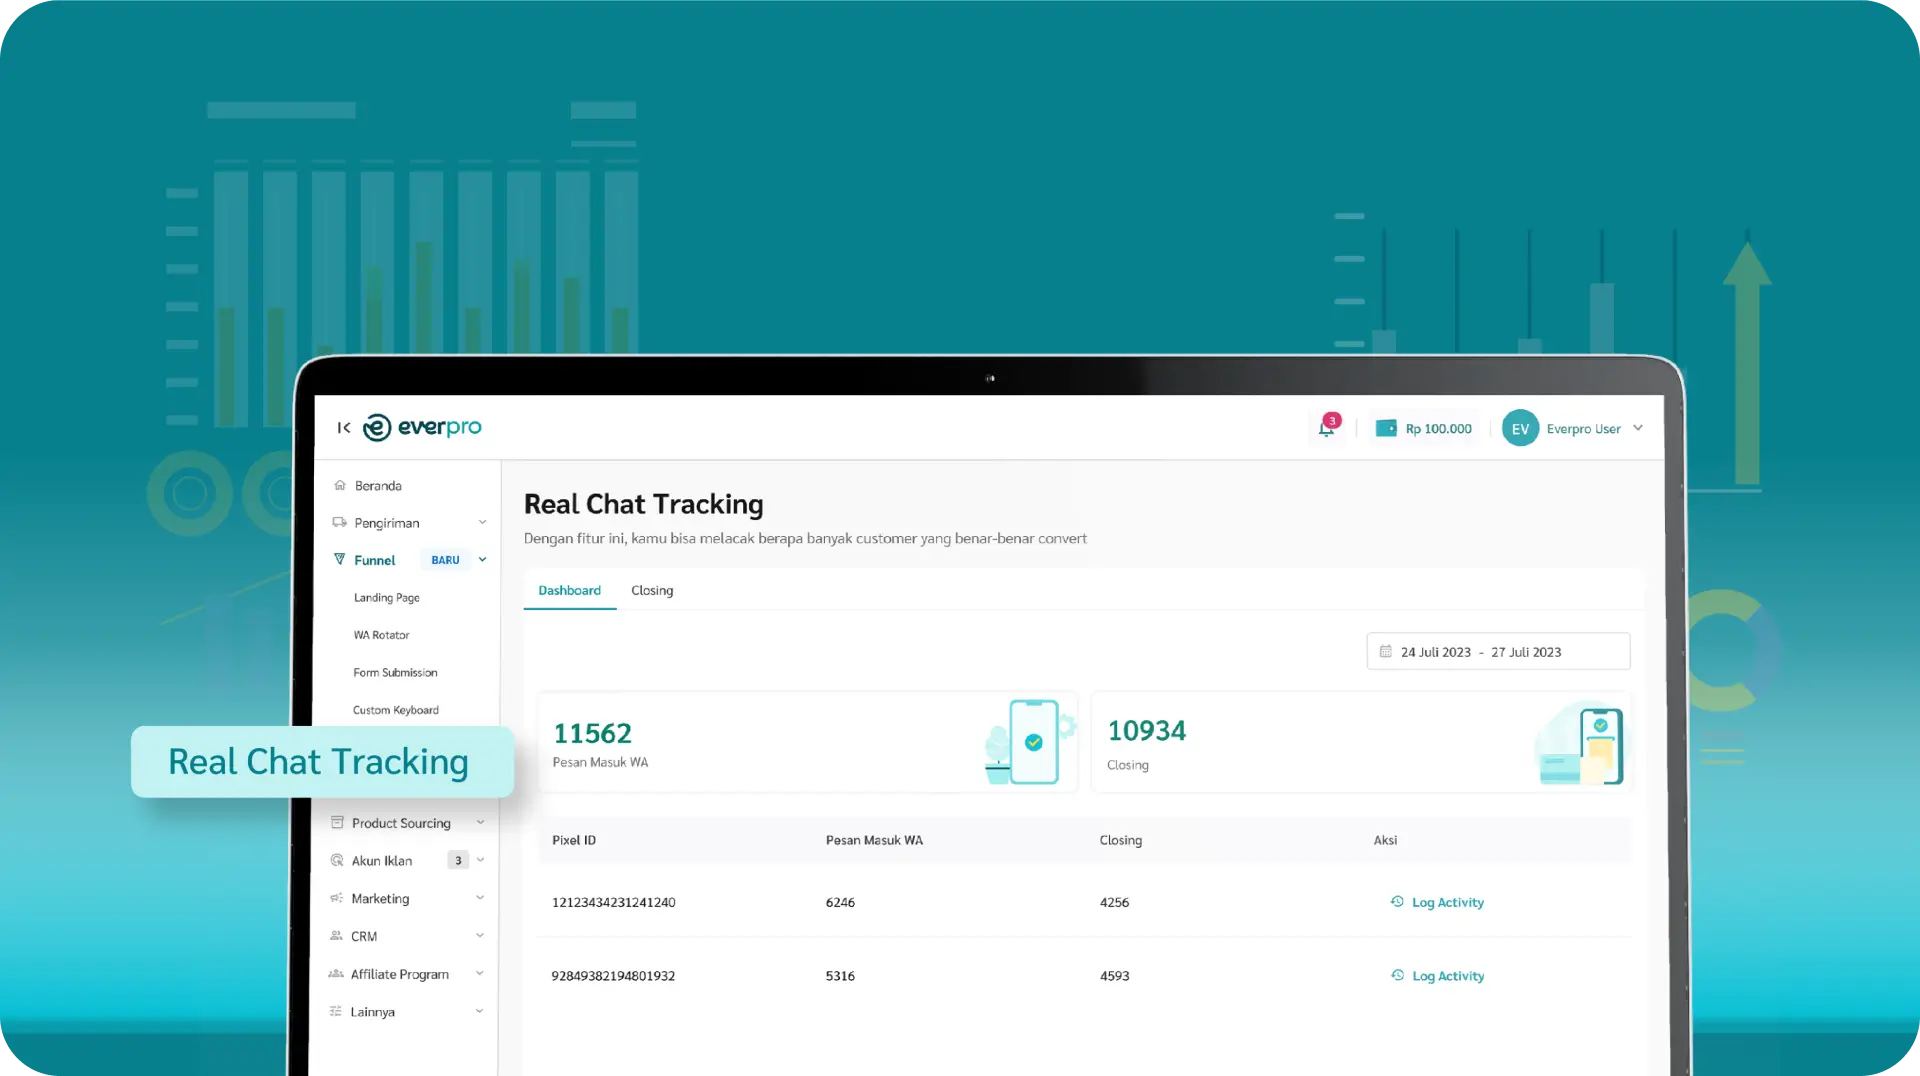Viewport: 1920px width, 1076px height.
Task: Click the calendar icon in date field
Action: point(1385,652)
